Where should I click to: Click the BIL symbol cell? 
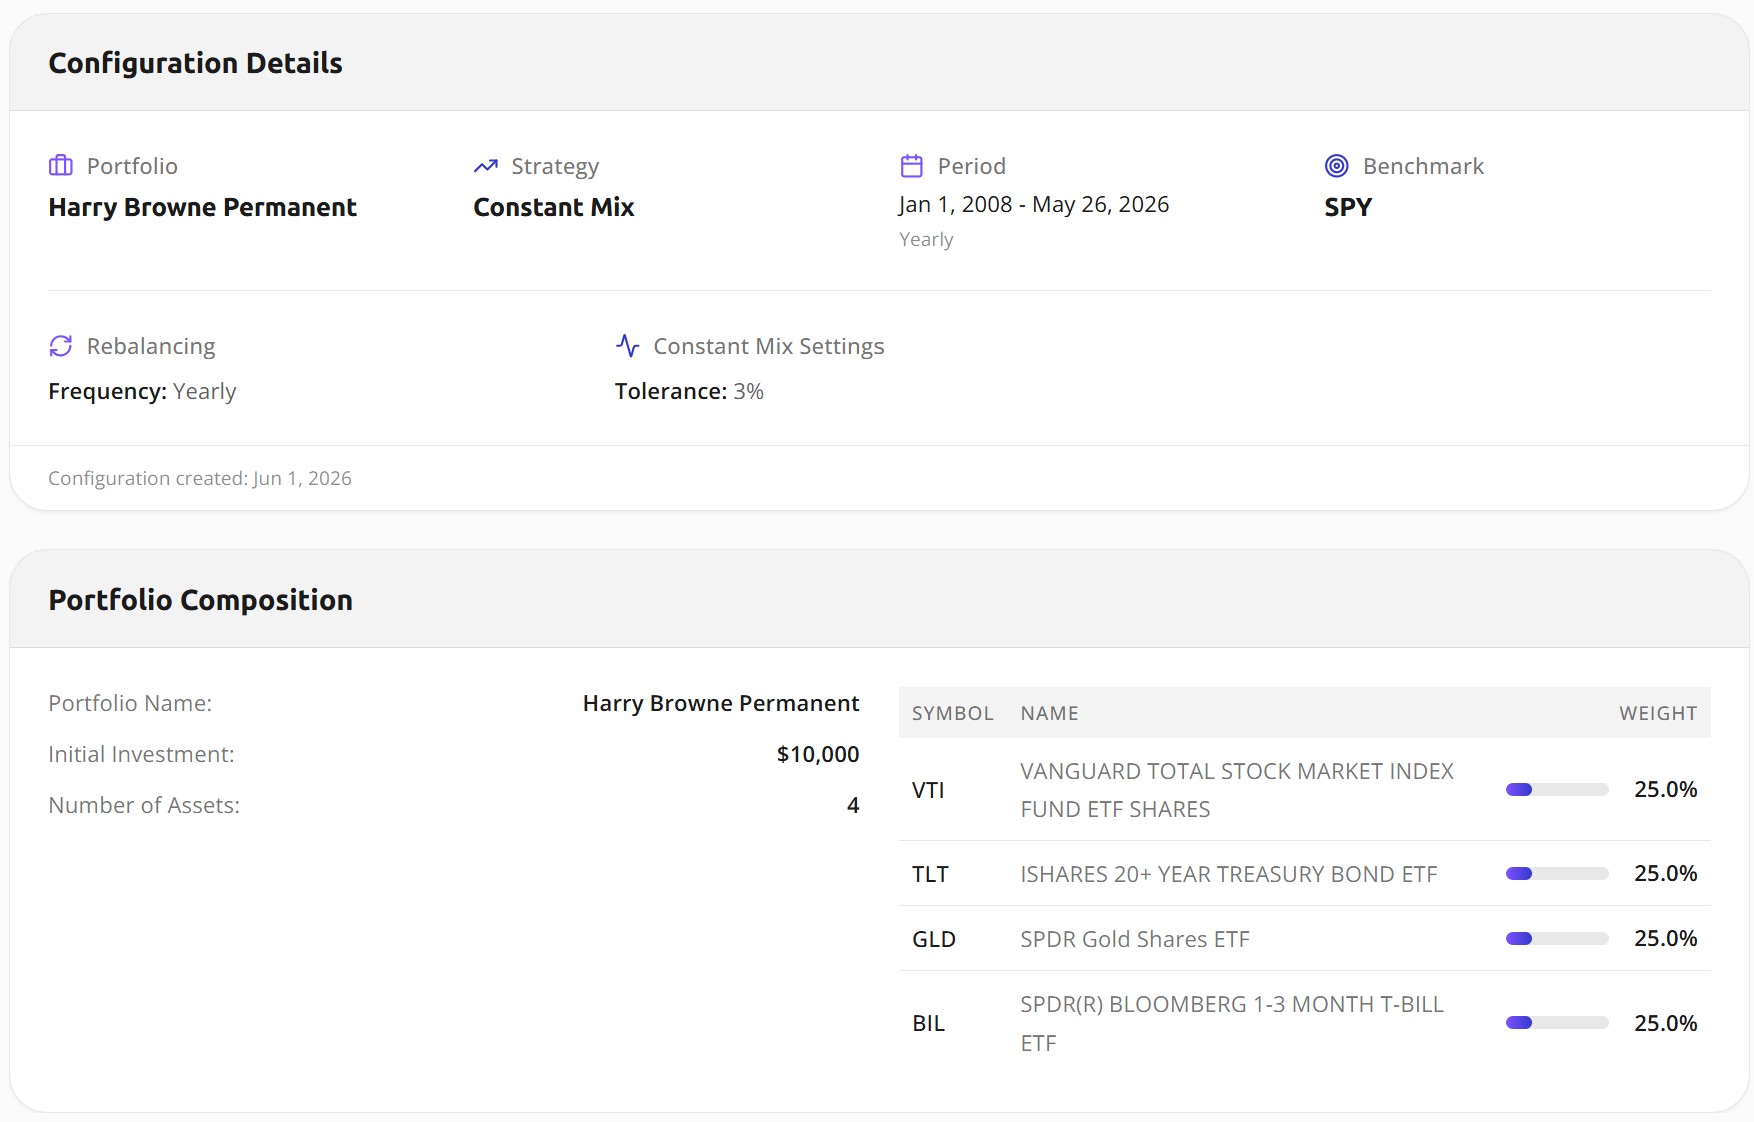coord(928,1023)
